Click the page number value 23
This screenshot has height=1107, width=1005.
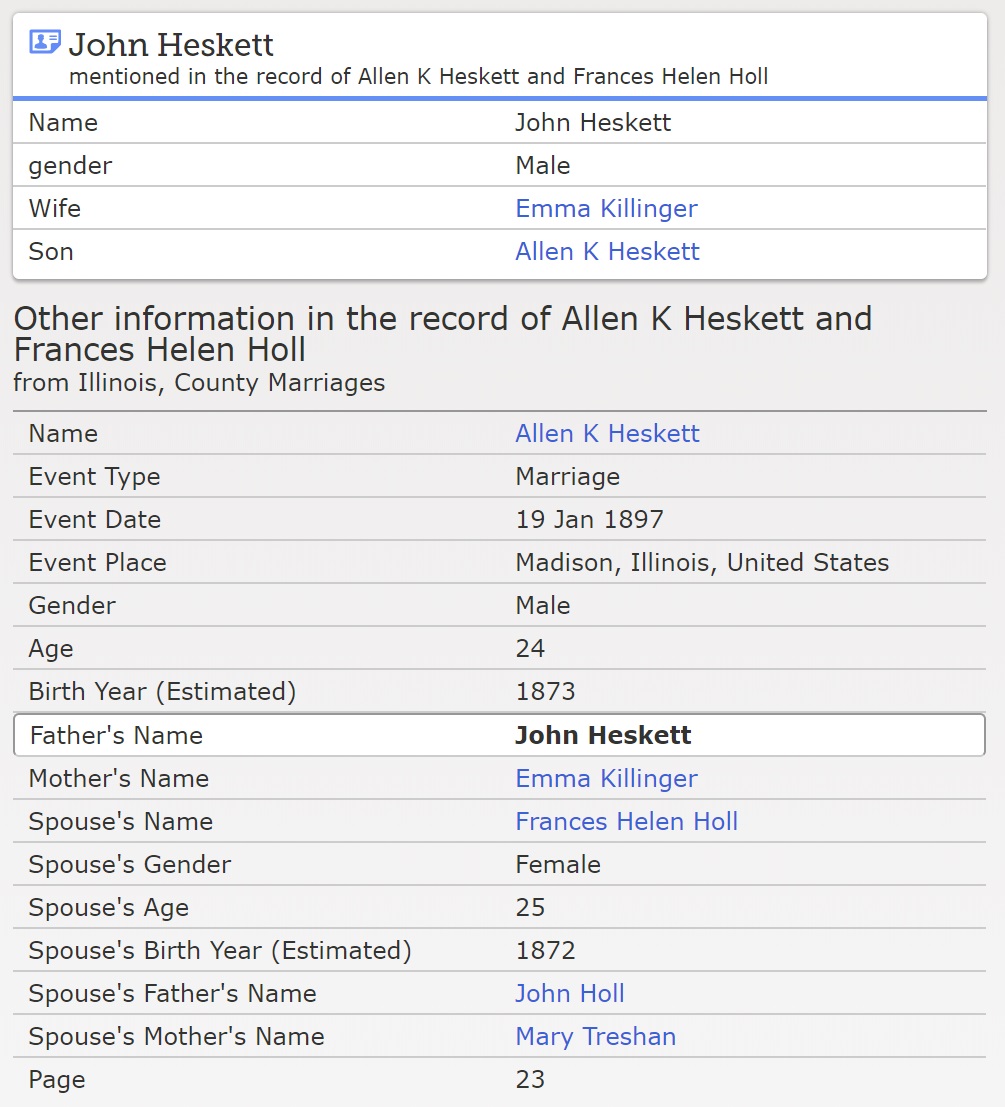click(530, 1079)
